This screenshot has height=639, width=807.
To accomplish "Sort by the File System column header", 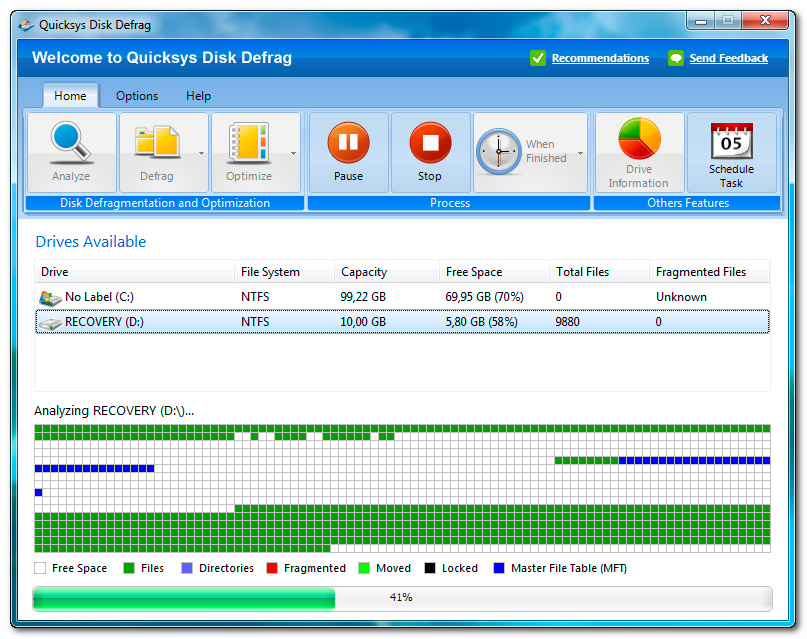I will pyautogui.click(x=284, y=272).
